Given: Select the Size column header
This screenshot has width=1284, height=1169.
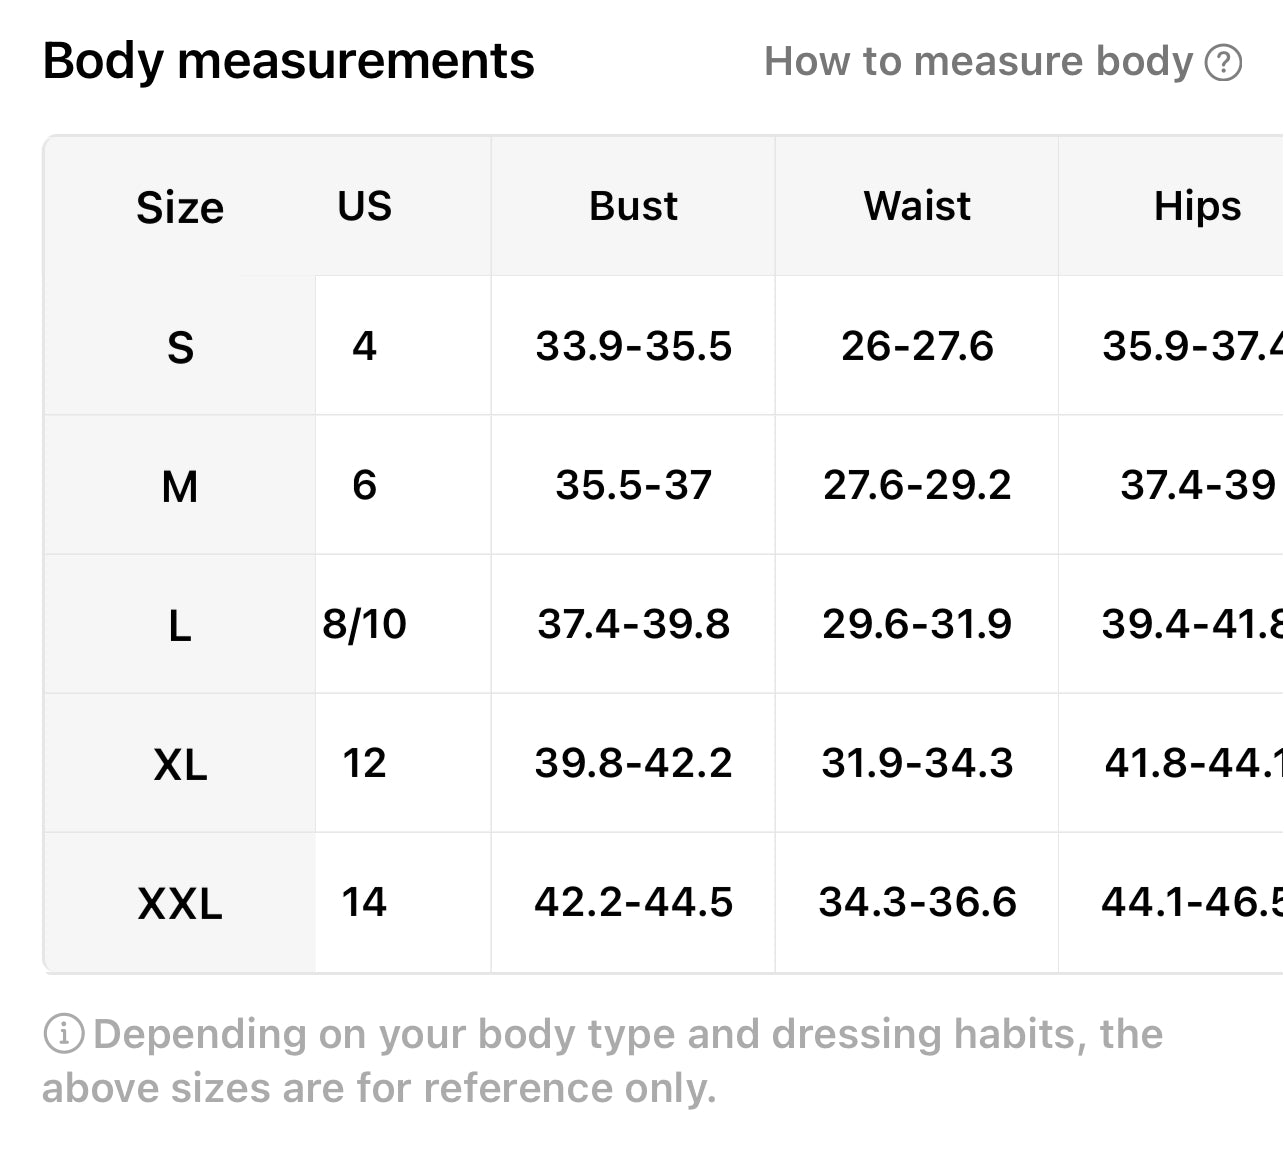Looking at the screenshot, I should pos(180,207).
